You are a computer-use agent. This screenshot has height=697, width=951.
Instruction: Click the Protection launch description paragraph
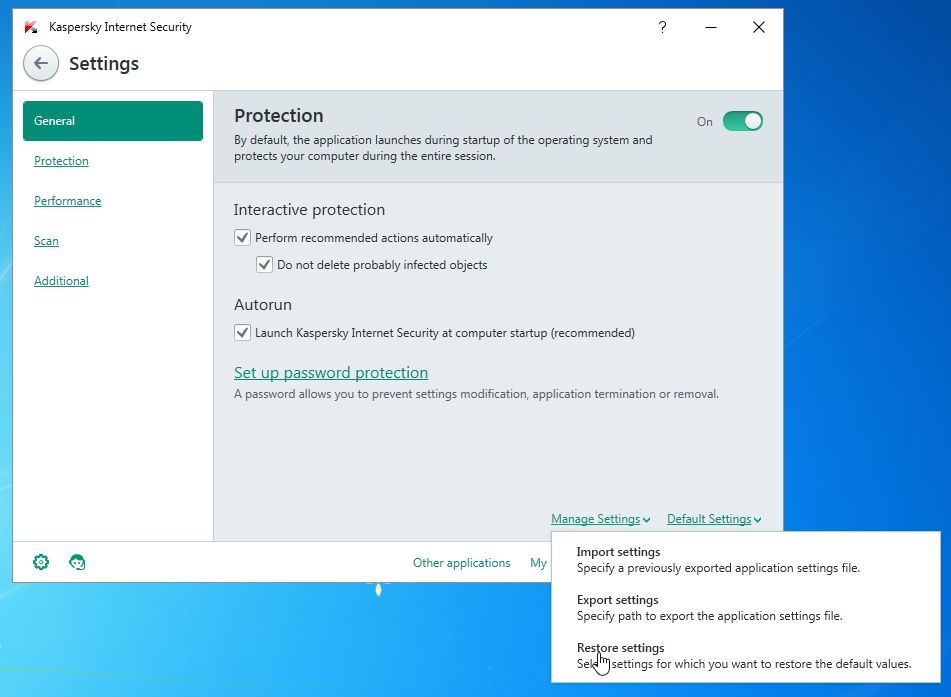443,148
